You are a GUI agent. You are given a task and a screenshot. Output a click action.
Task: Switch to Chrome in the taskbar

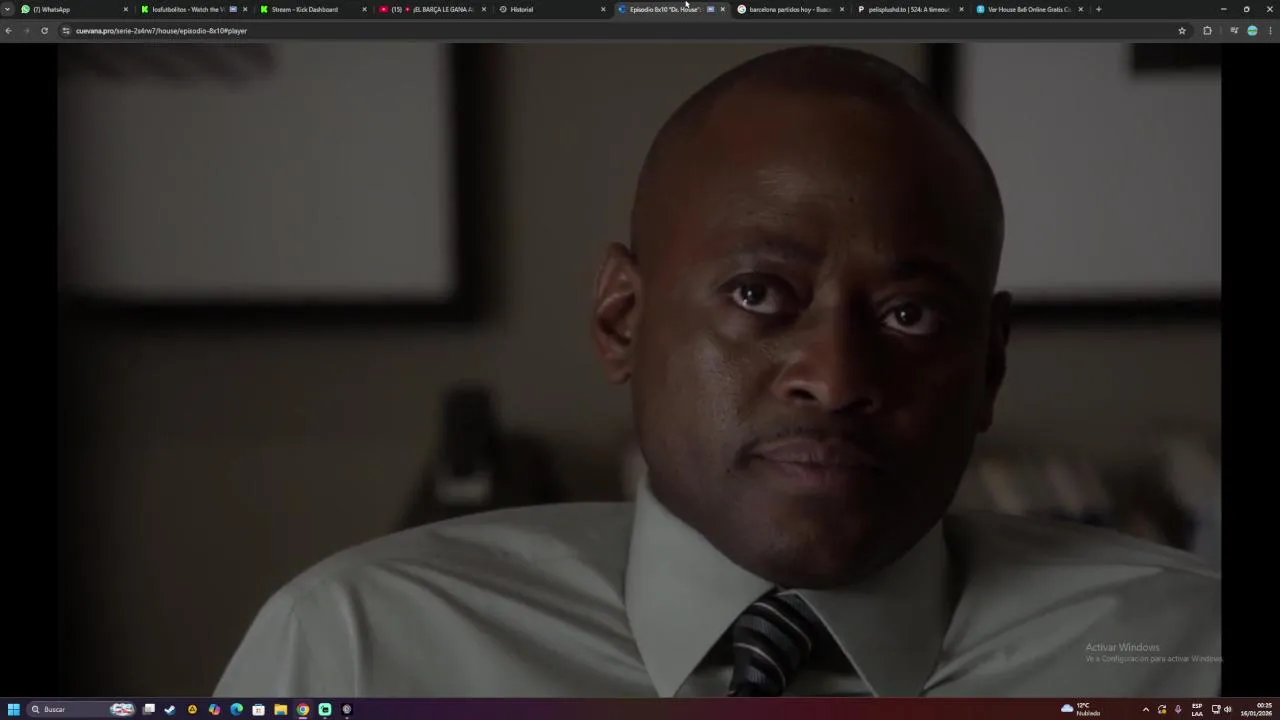click(302, 709)
